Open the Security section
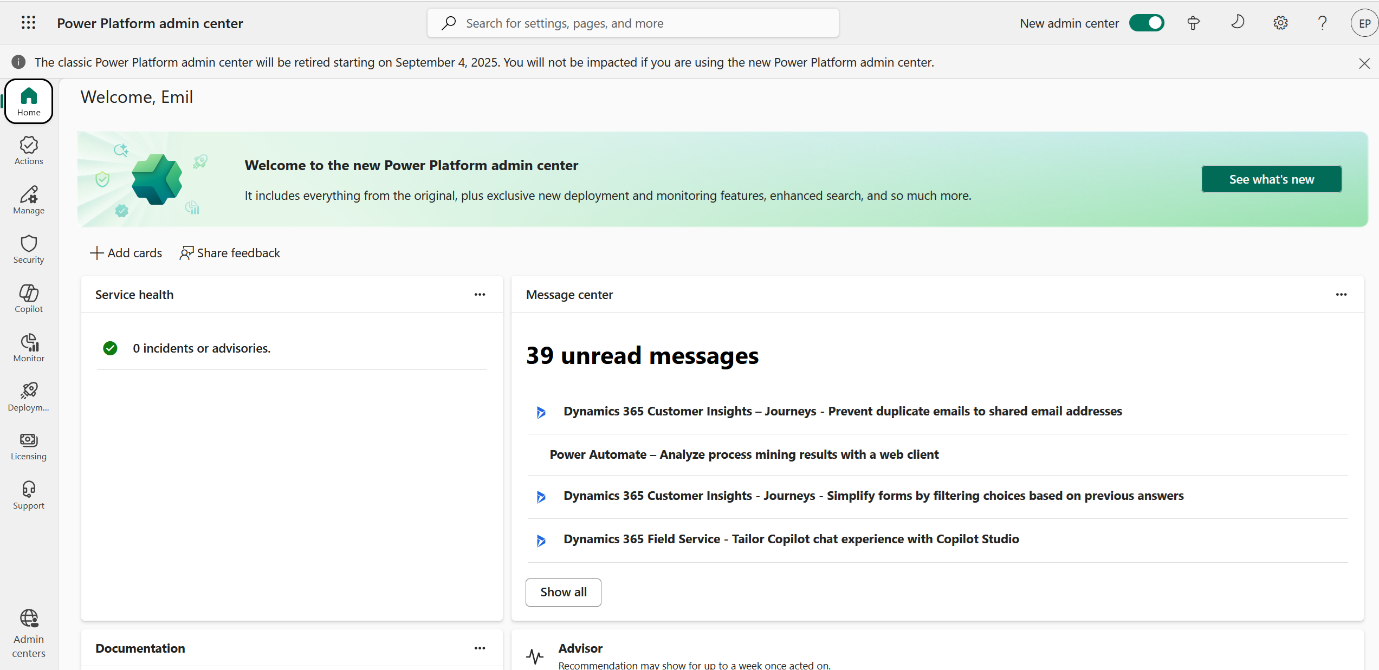Screen dimensions: 1379x670 [29, 249]
